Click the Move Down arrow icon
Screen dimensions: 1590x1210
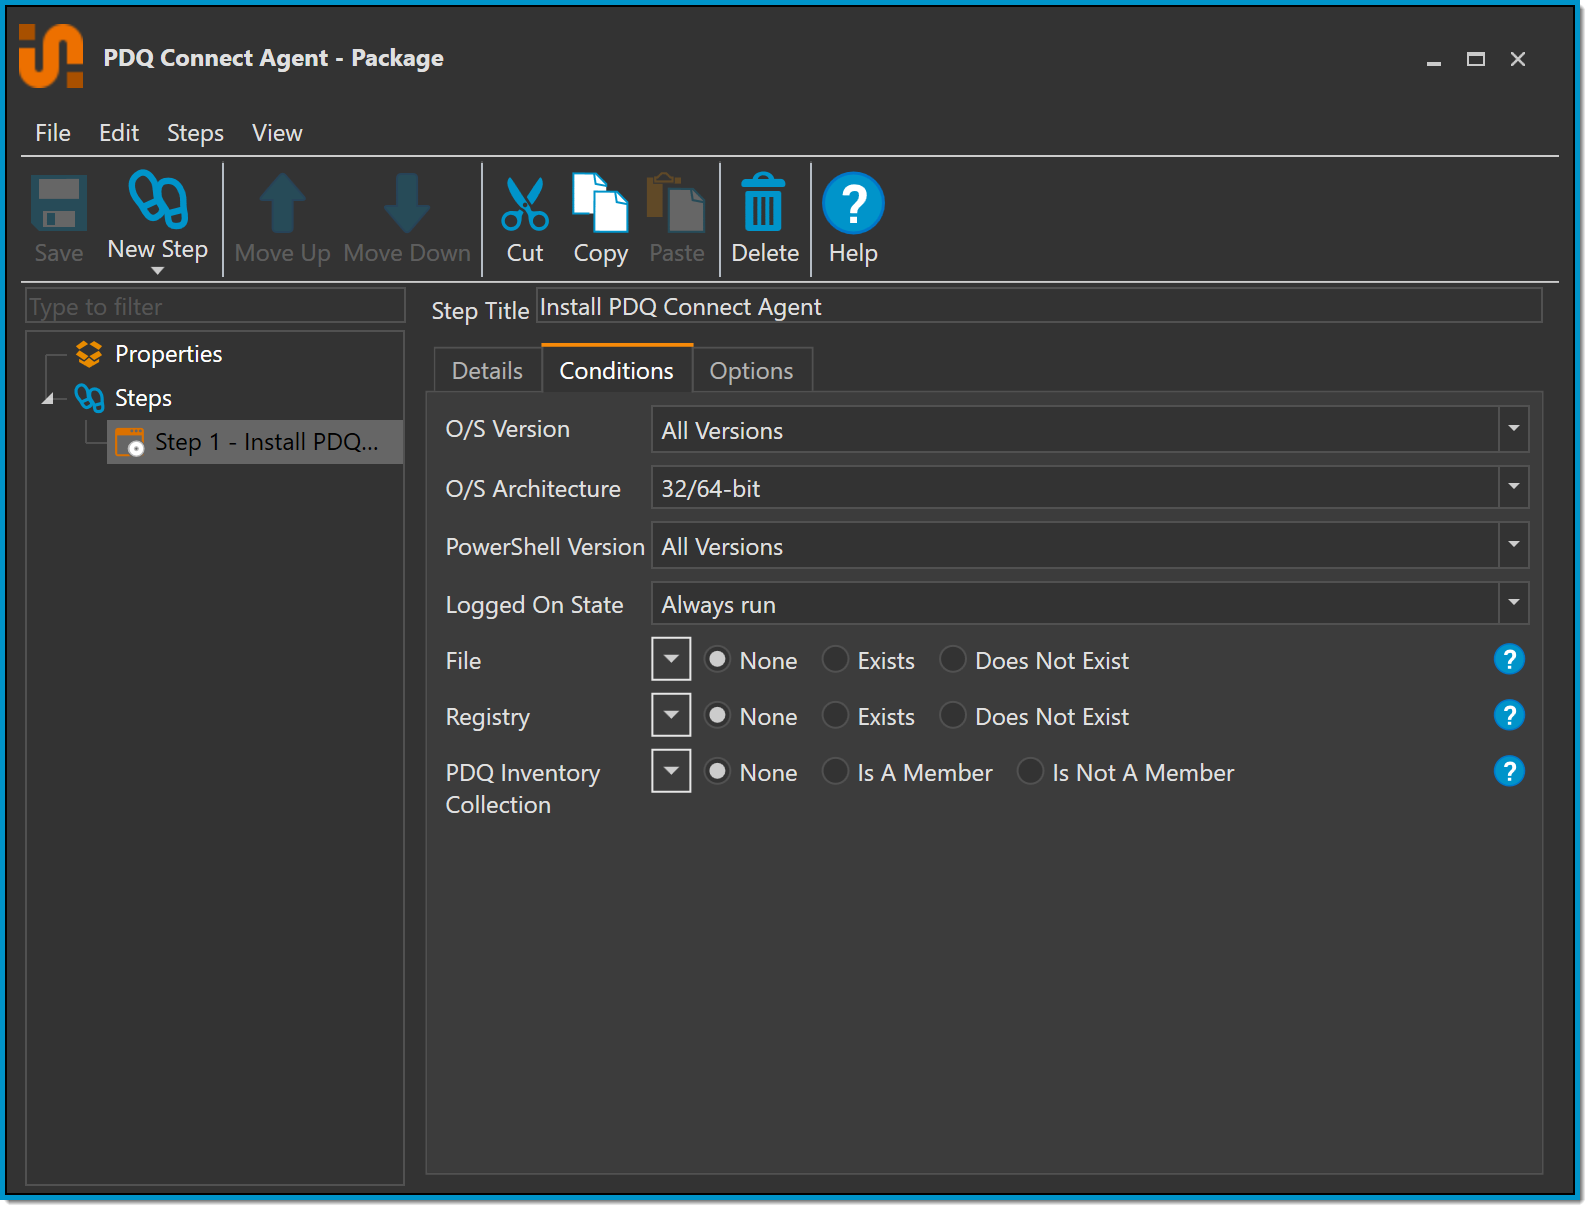pyautogui.click(x=407, y=204)
